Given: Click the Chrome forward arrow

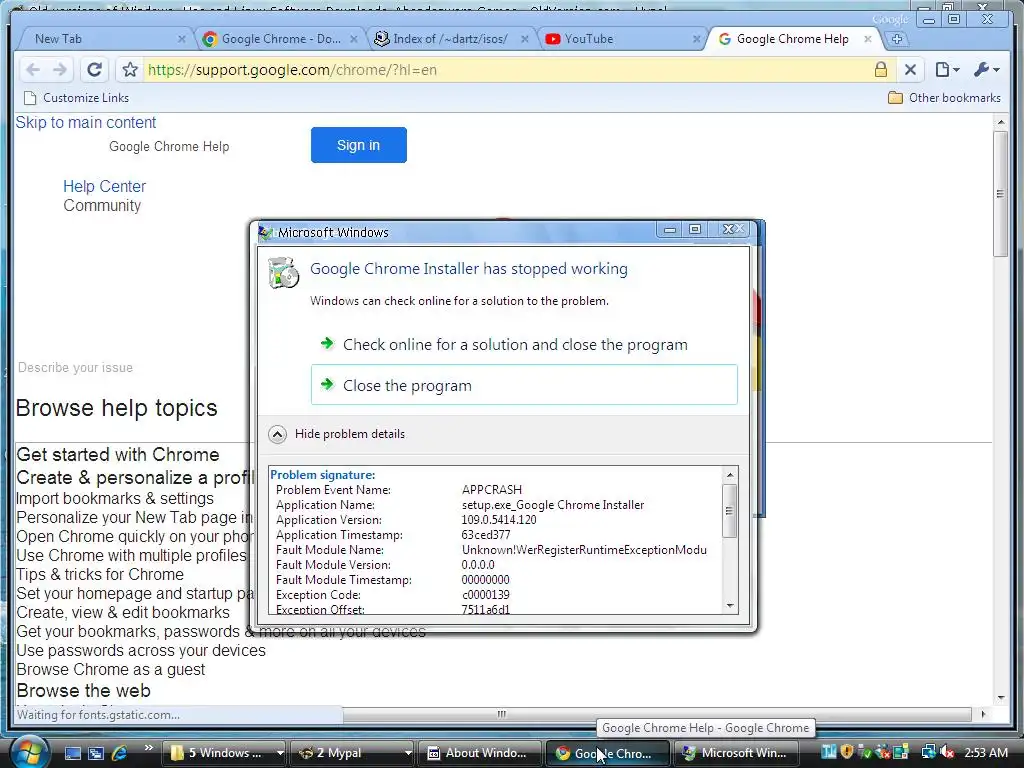Looking at the screenshot, I should point(59,70).
